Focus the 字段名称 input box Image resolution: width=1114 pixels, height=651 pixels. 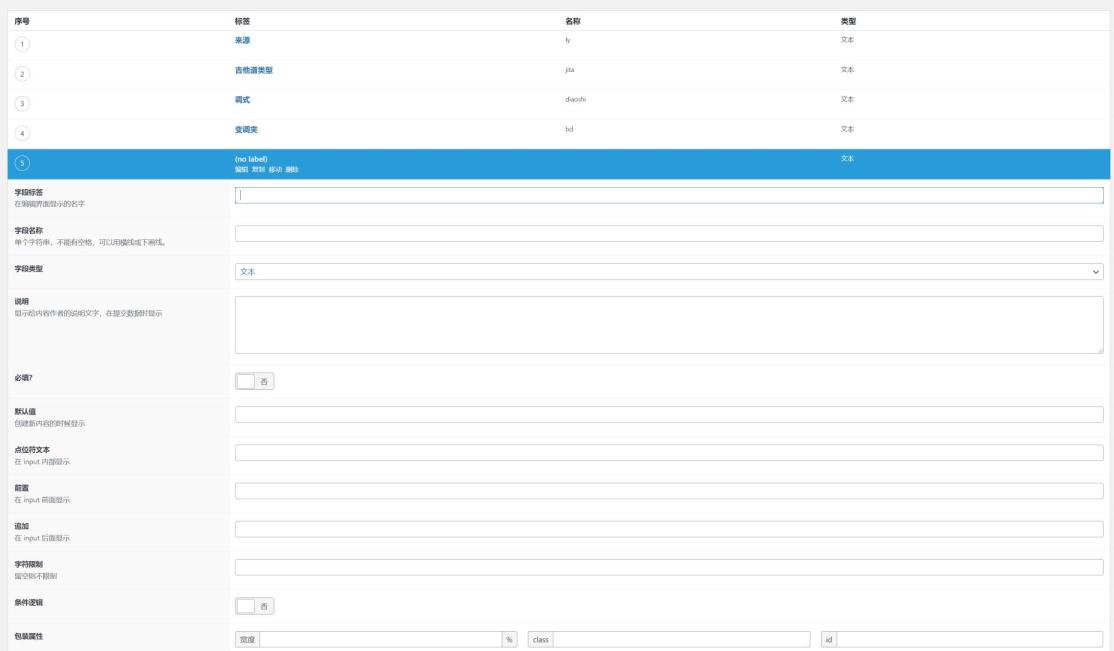click(x=669, y=234)
